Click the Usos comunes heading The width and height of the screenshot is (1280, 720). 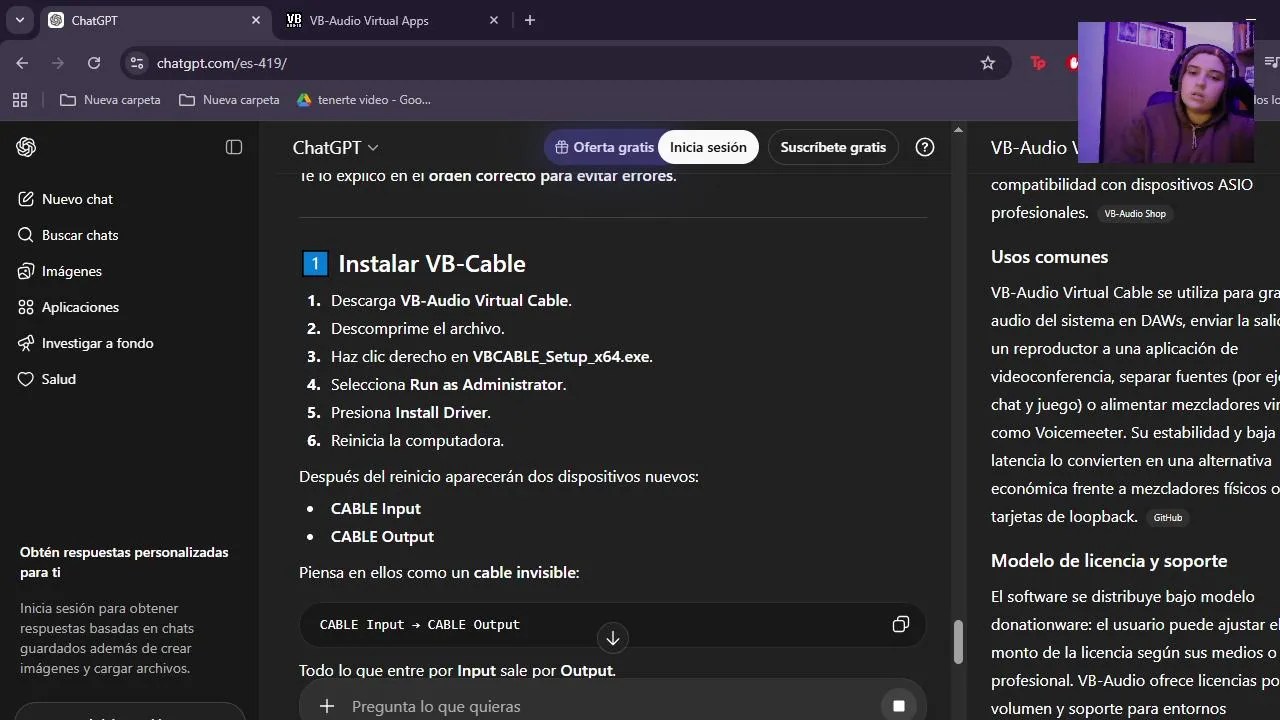click(1049, 257)
